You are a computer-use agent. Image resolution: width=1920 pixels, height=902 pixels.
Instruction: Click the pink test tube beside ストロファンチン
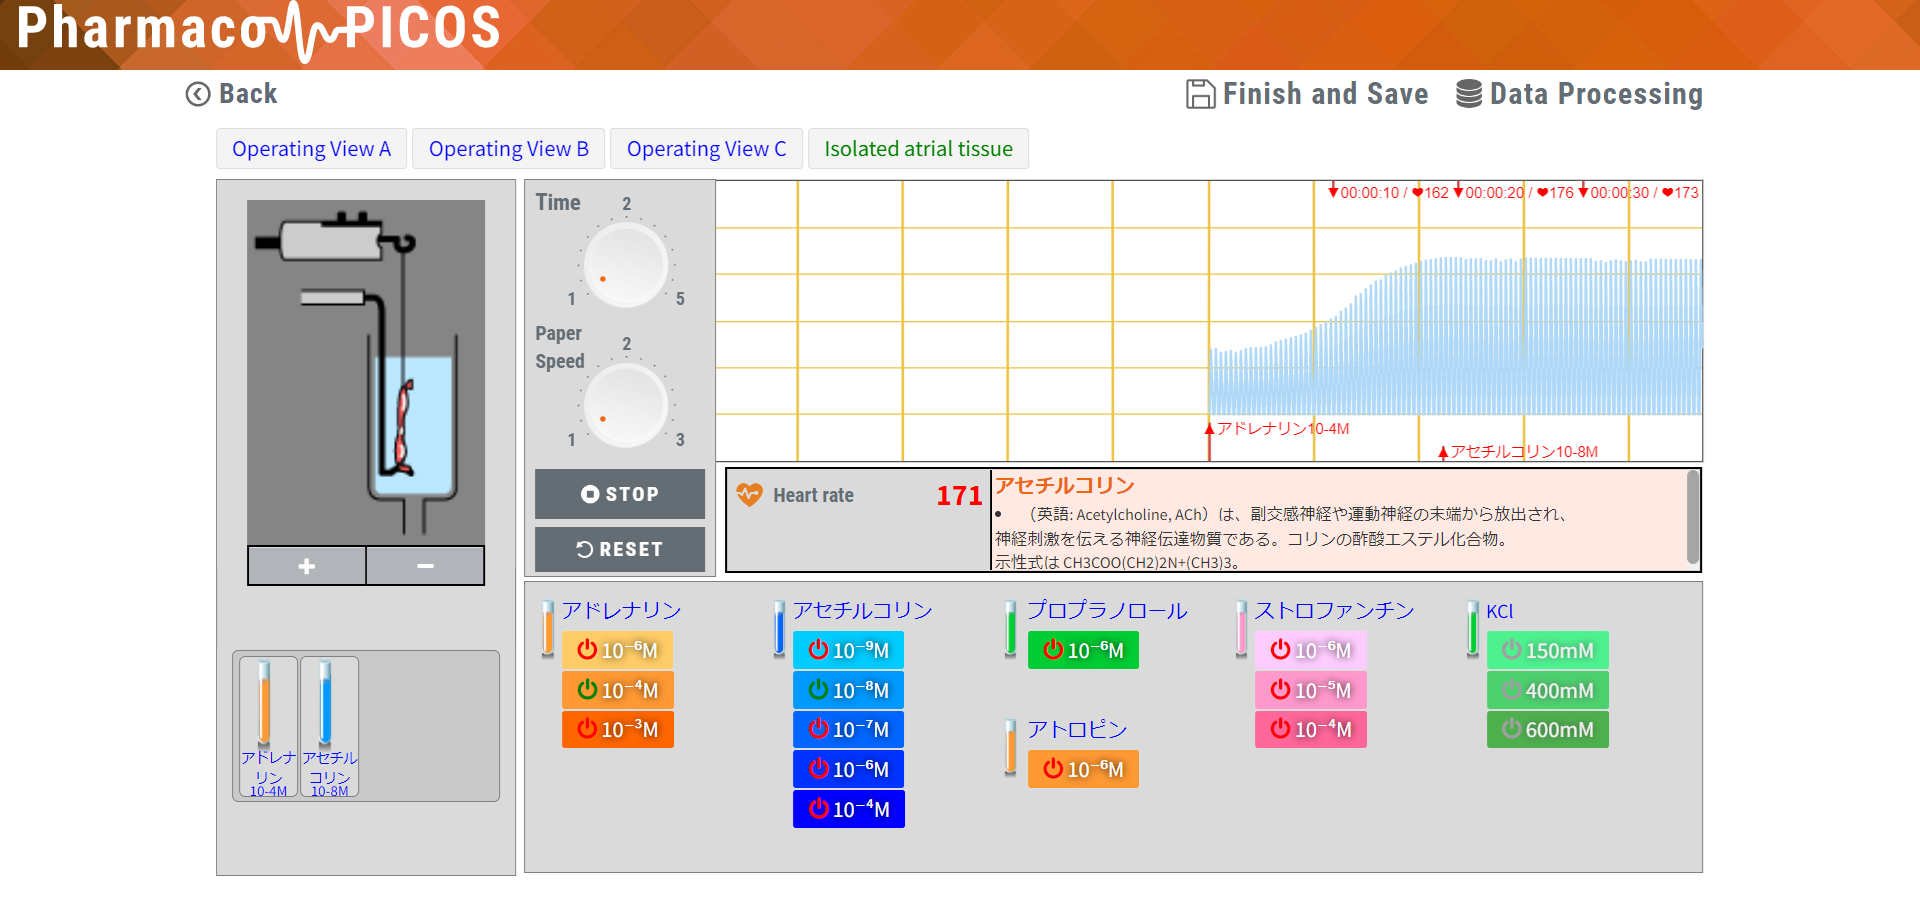tap(1241, 628)
